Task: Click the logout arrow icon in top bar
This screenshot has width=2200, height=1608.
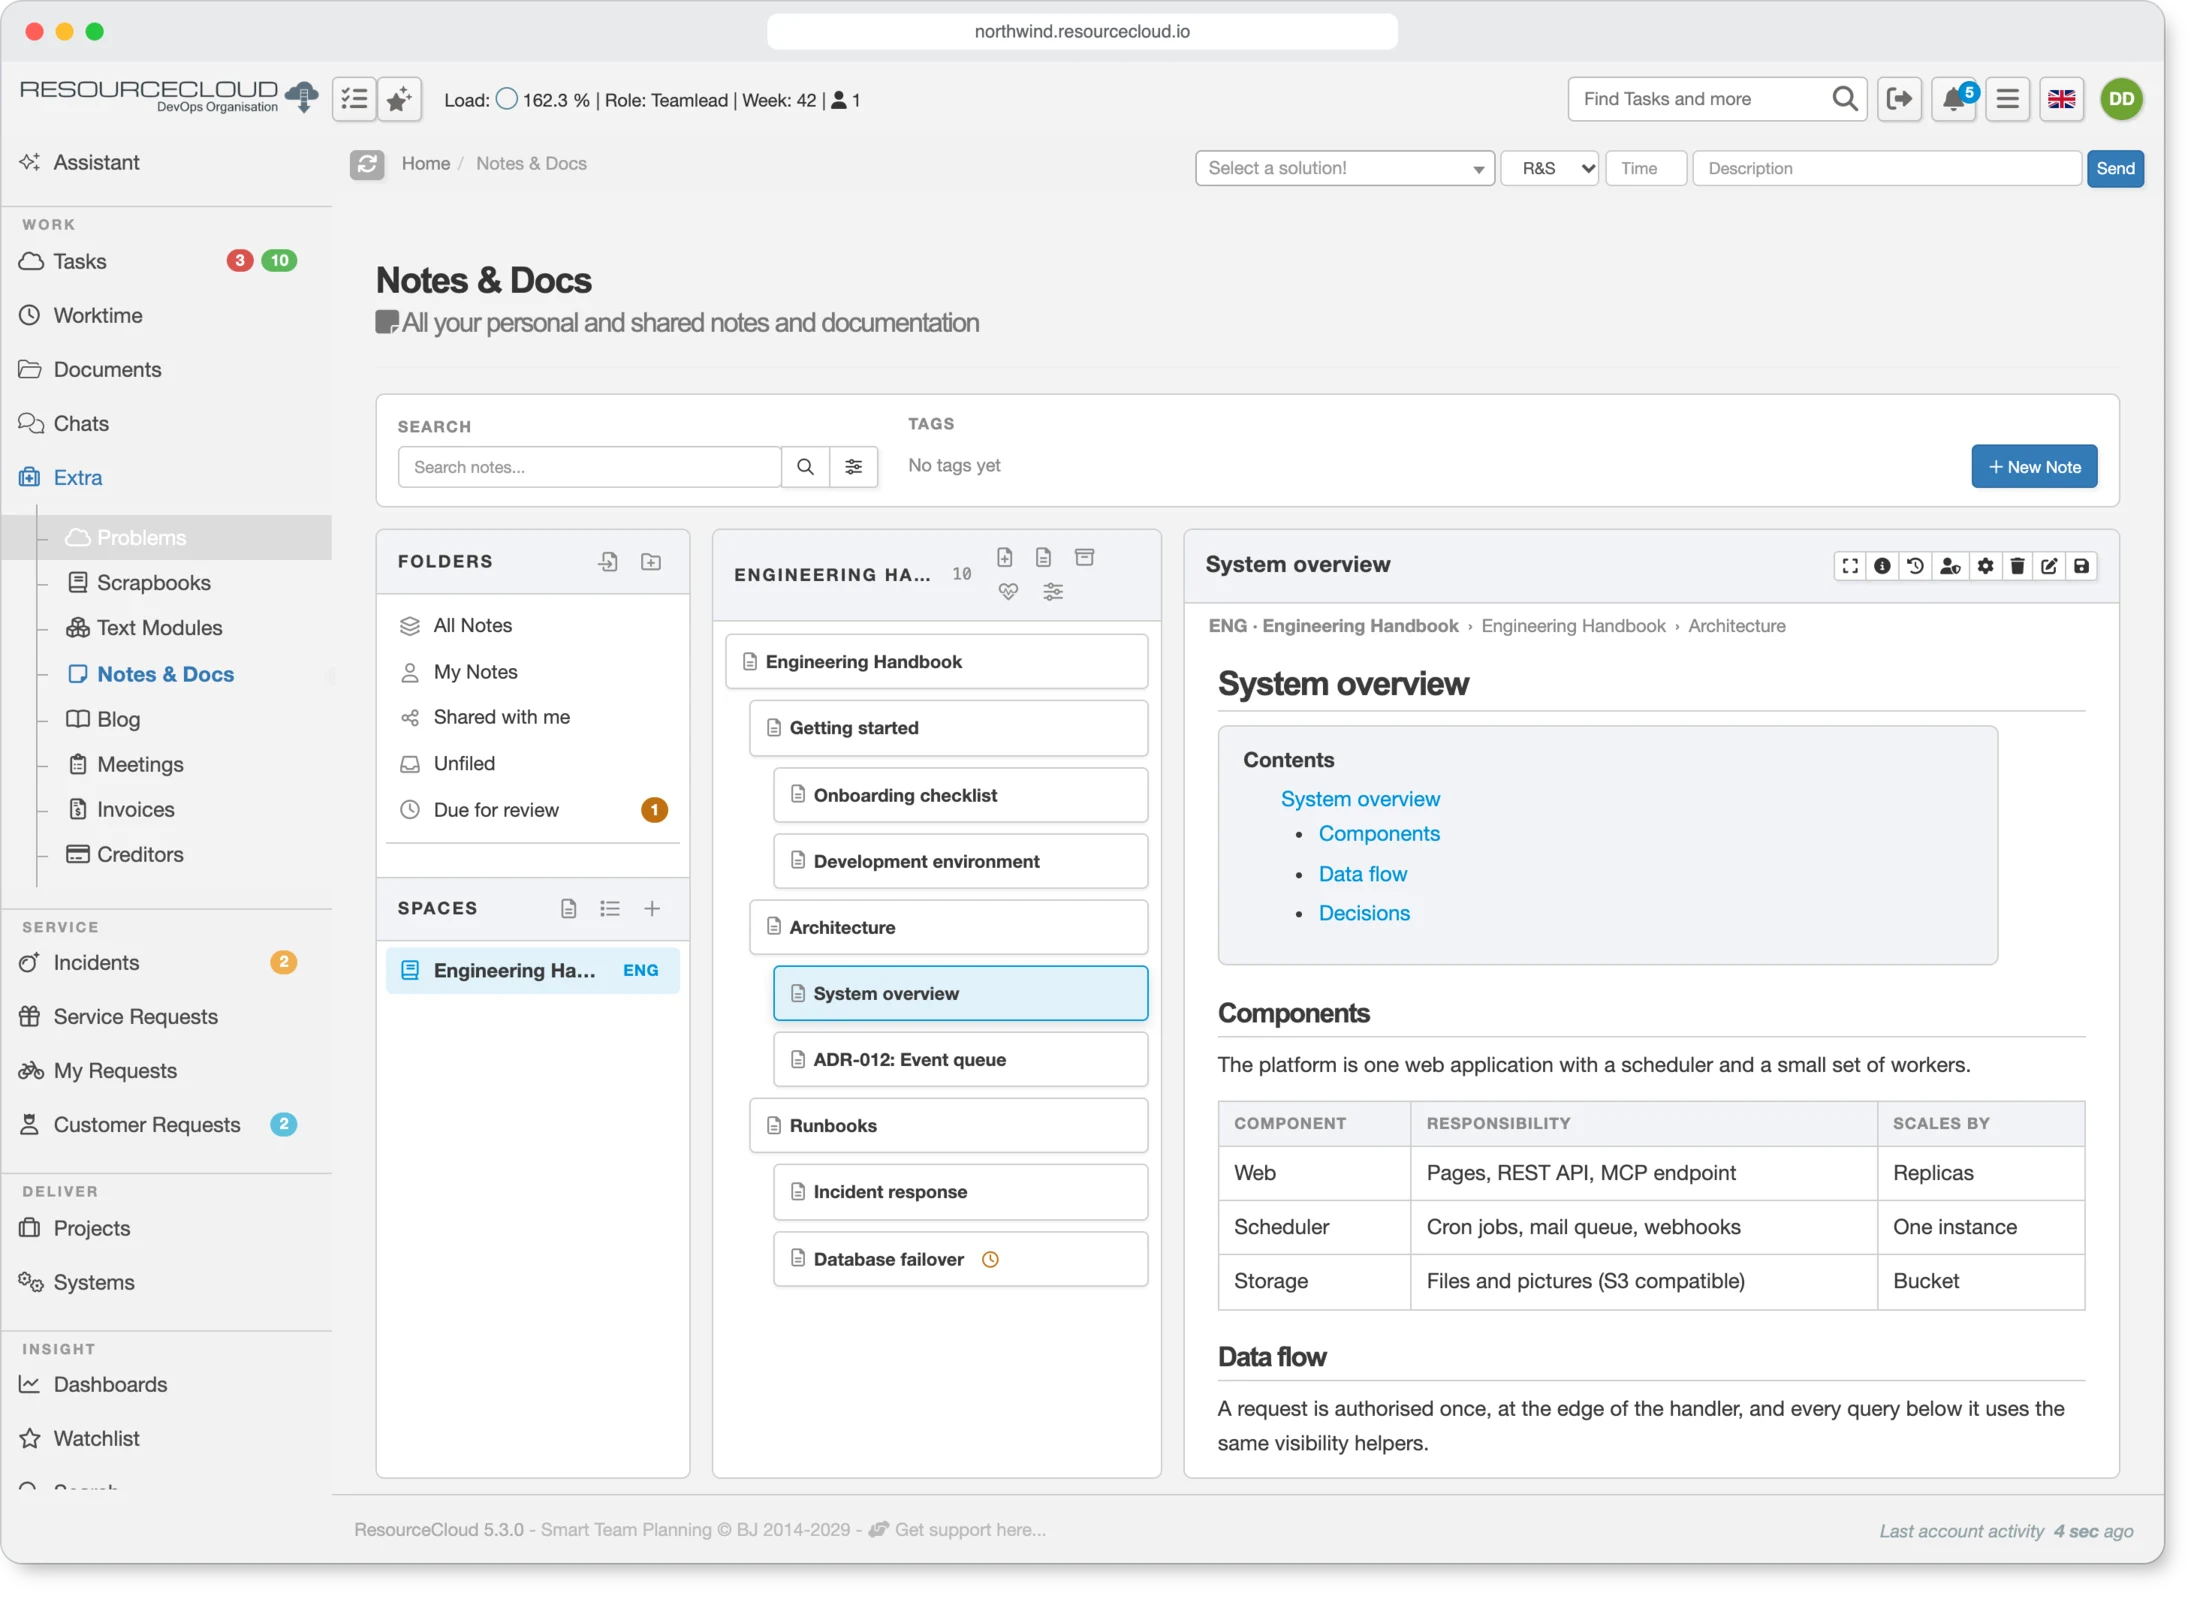Action: click(x=1899, y=99)
